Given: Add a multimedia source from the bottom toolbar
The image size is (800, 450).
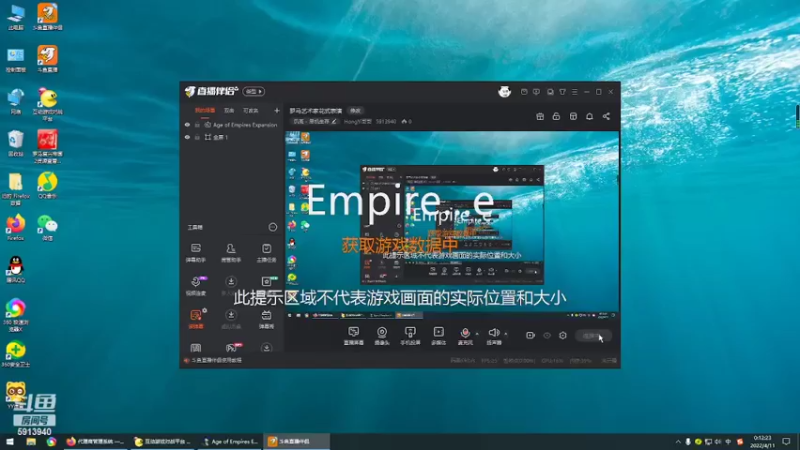Looking at the screenshot, I should click(438, 336).
